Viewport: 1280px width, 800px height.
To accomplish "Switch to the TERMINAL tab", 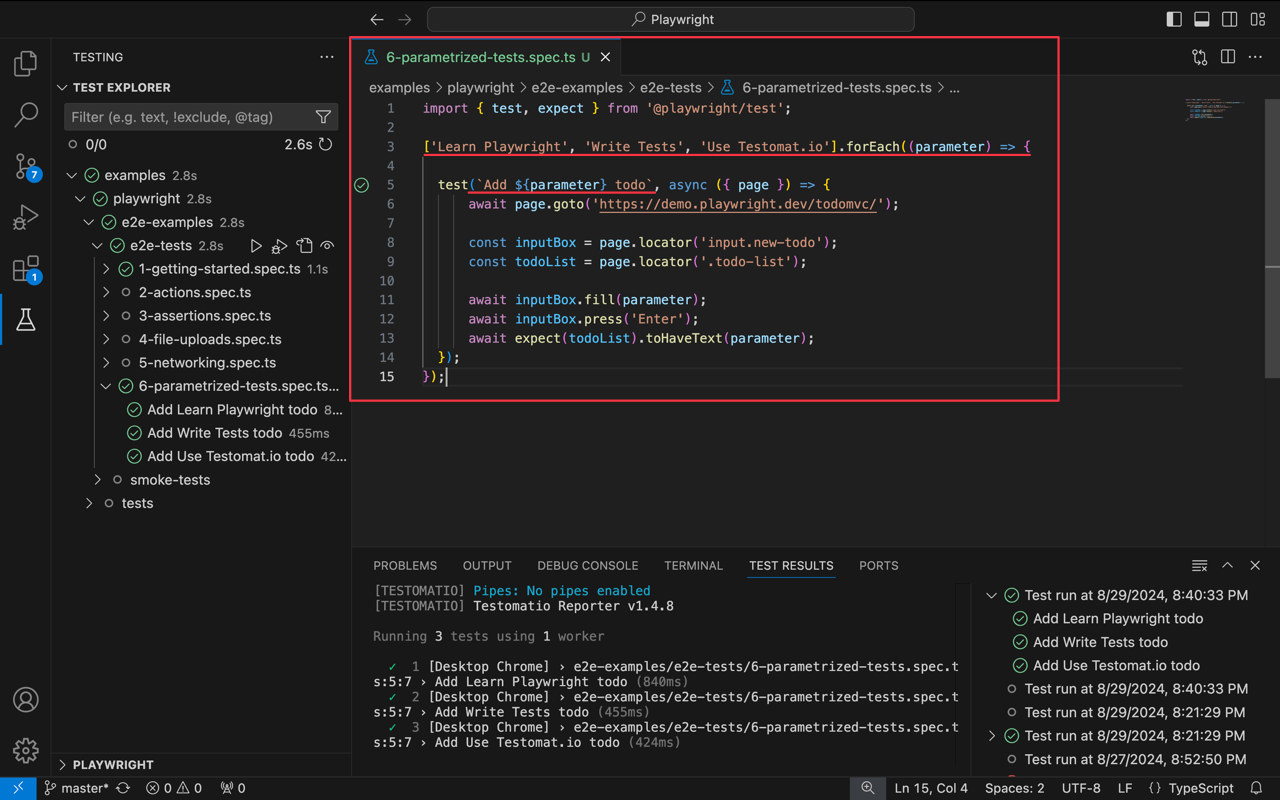I will 693,566.
